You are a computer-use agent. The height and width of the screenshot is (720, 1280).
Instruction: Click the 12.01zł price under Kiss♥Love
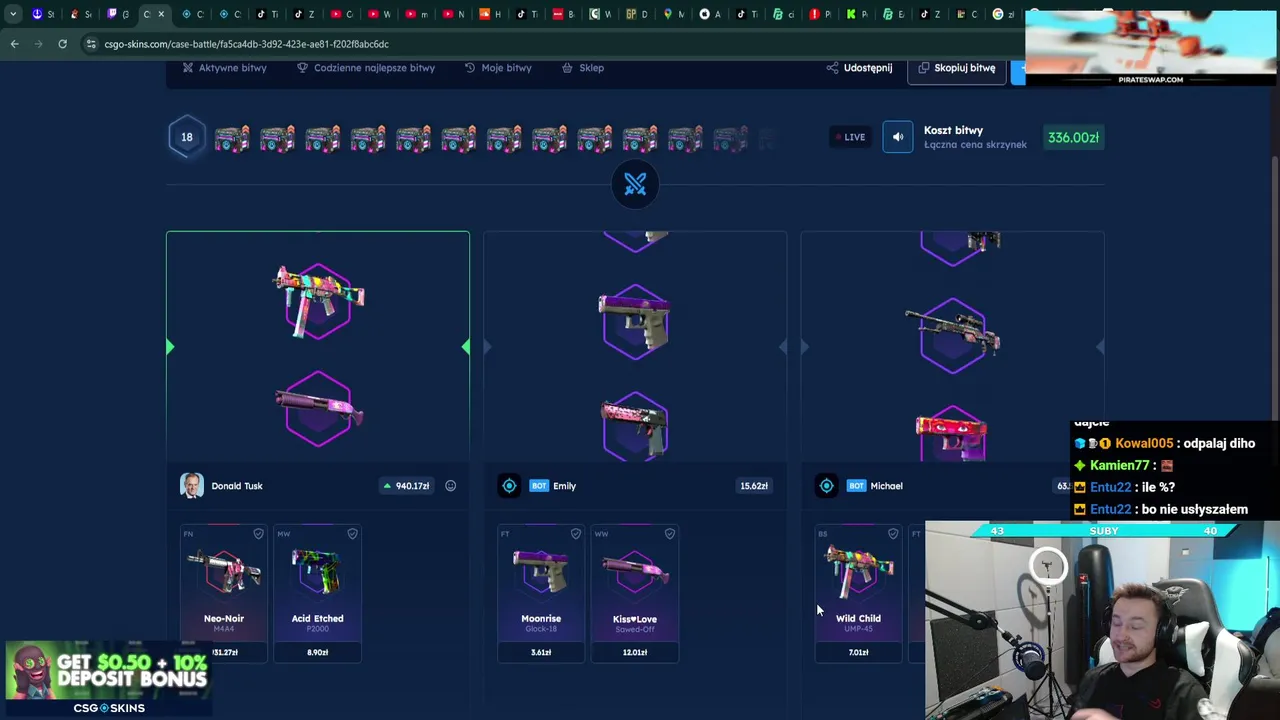pos(635,652)
